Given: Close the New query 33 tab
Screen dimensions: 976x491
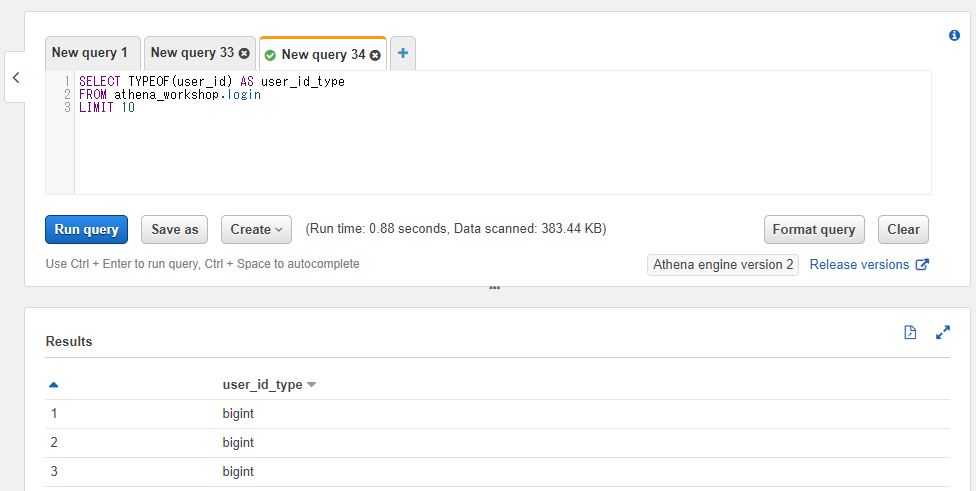Looking at the screenshot, I should pyautogui.click(x=244, y=54).
